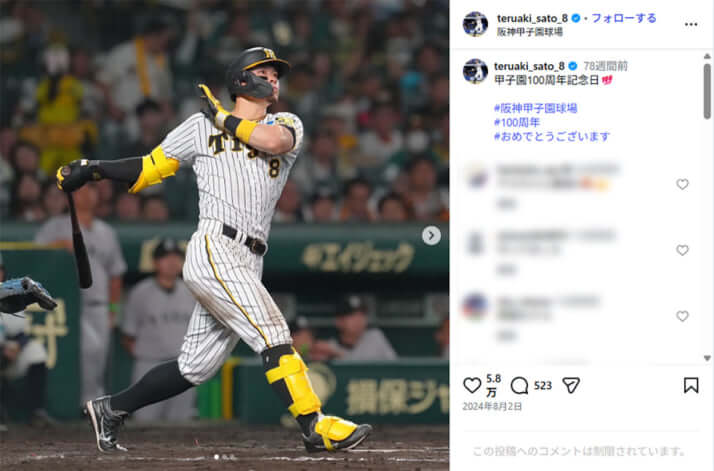This screenshot has height=471, width=714.
Task: Like the second blurred comment
Action: click(x=682, y=250)
